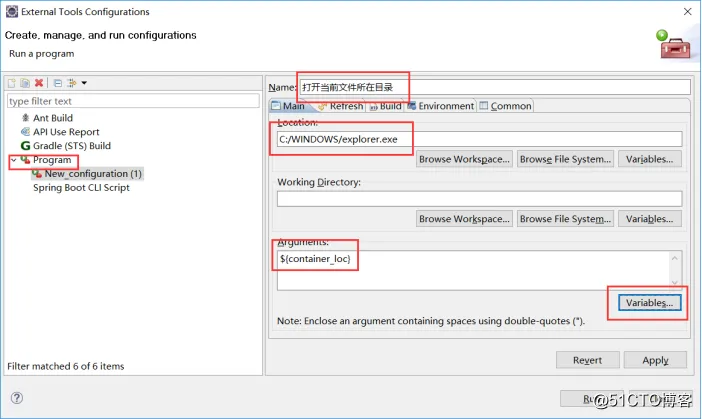This screenshot has height=419, width=702.
Task: Click the type filter text field
Action: pyautogui.click(x=133, y=101)
